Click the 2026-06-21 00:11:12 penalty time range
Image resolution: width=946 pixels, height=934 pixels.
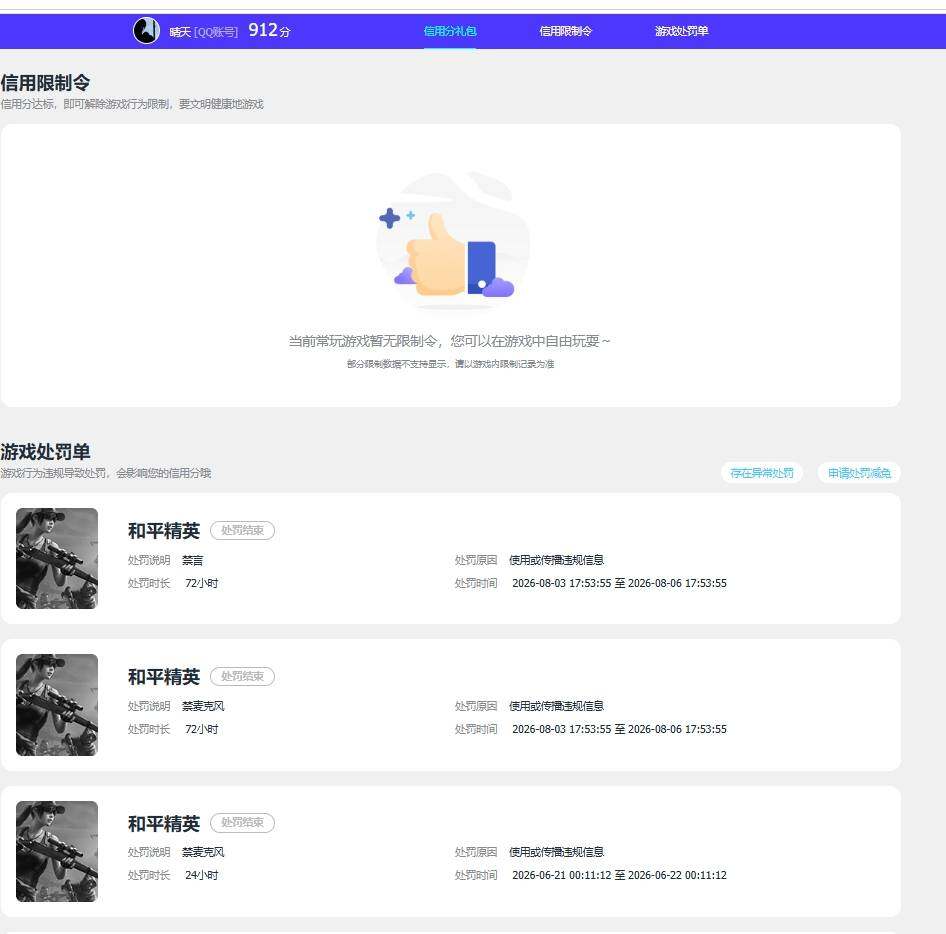click(619, 875)
